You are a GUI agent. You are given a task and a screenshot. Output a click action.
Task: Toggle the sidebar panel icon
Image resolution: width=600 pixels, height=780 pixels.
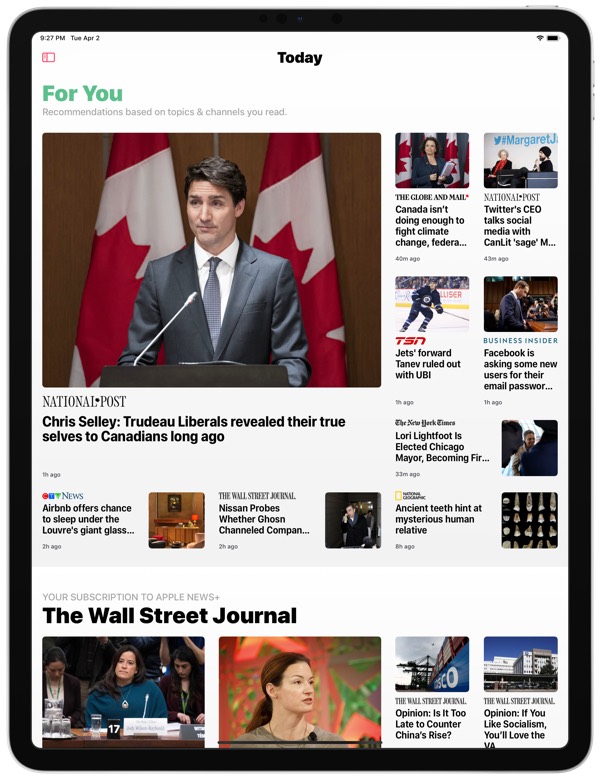[x=48, y=57]
